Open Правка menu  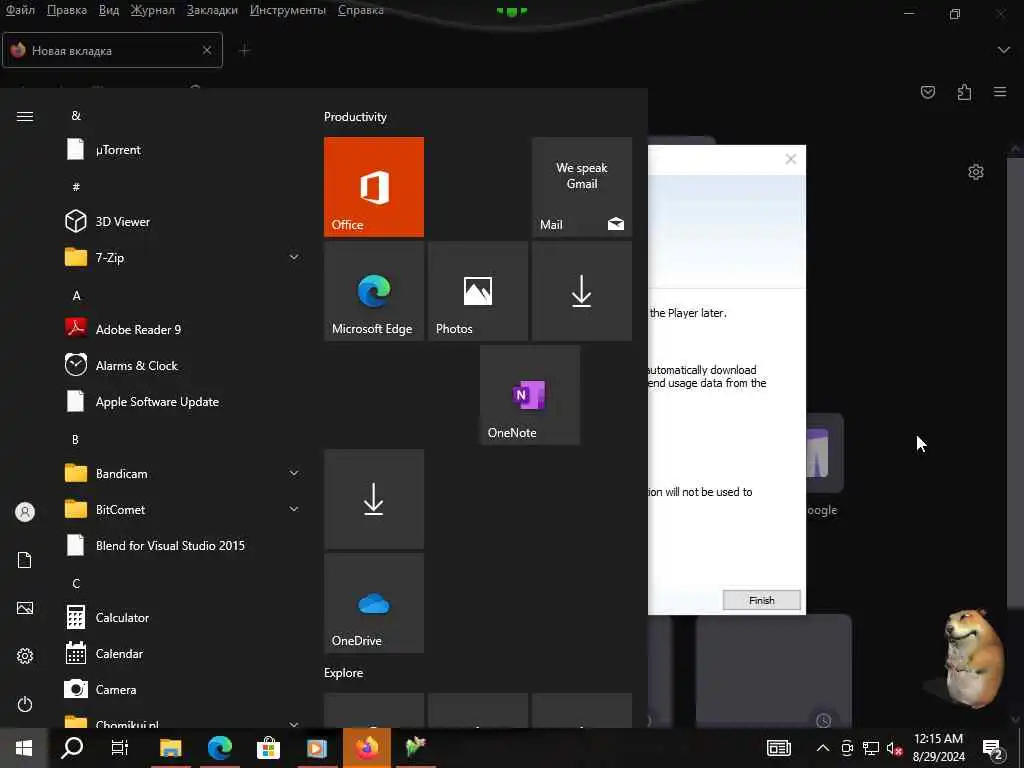[x=67, y=10]
